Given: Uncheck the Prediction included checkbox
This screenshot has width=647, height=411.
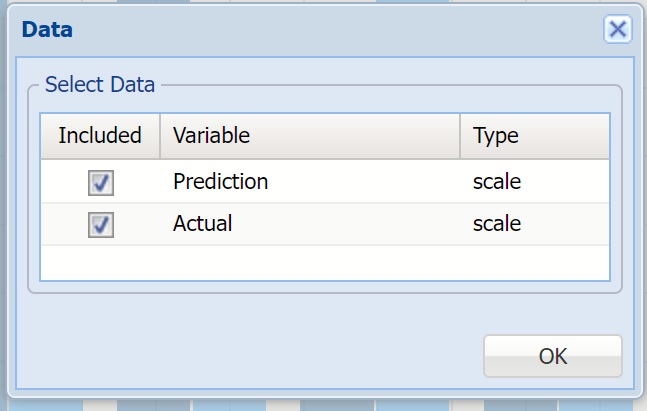Looking at the screenshot, I should pyautogui.click(x=101, y=183).
